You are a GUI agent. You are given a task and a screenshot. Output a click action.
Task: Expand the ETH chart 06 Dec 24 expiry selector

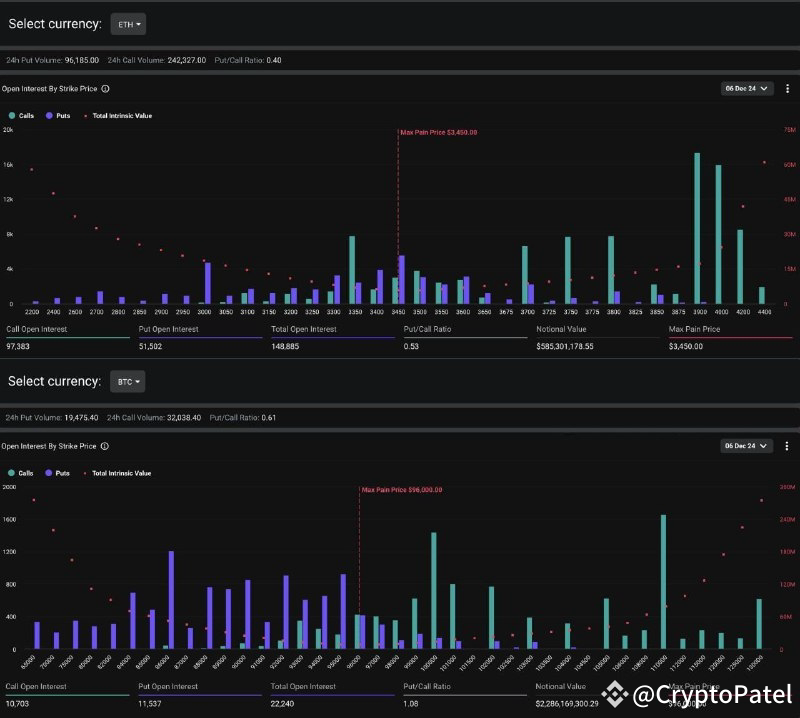746,88
